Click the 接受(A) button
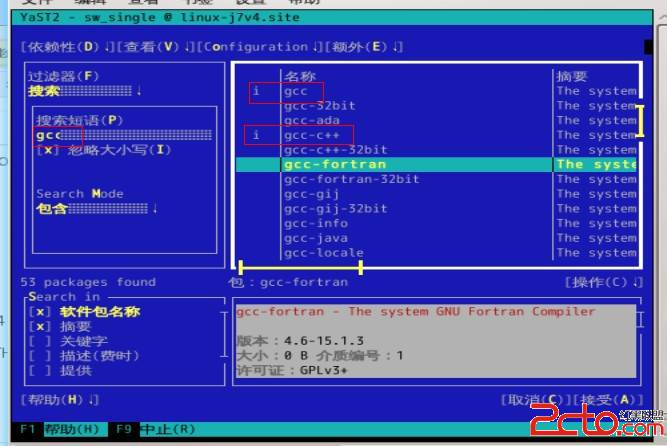Image resolution: width=667 pixels, height=446 pixels. [x=607, y=400]
